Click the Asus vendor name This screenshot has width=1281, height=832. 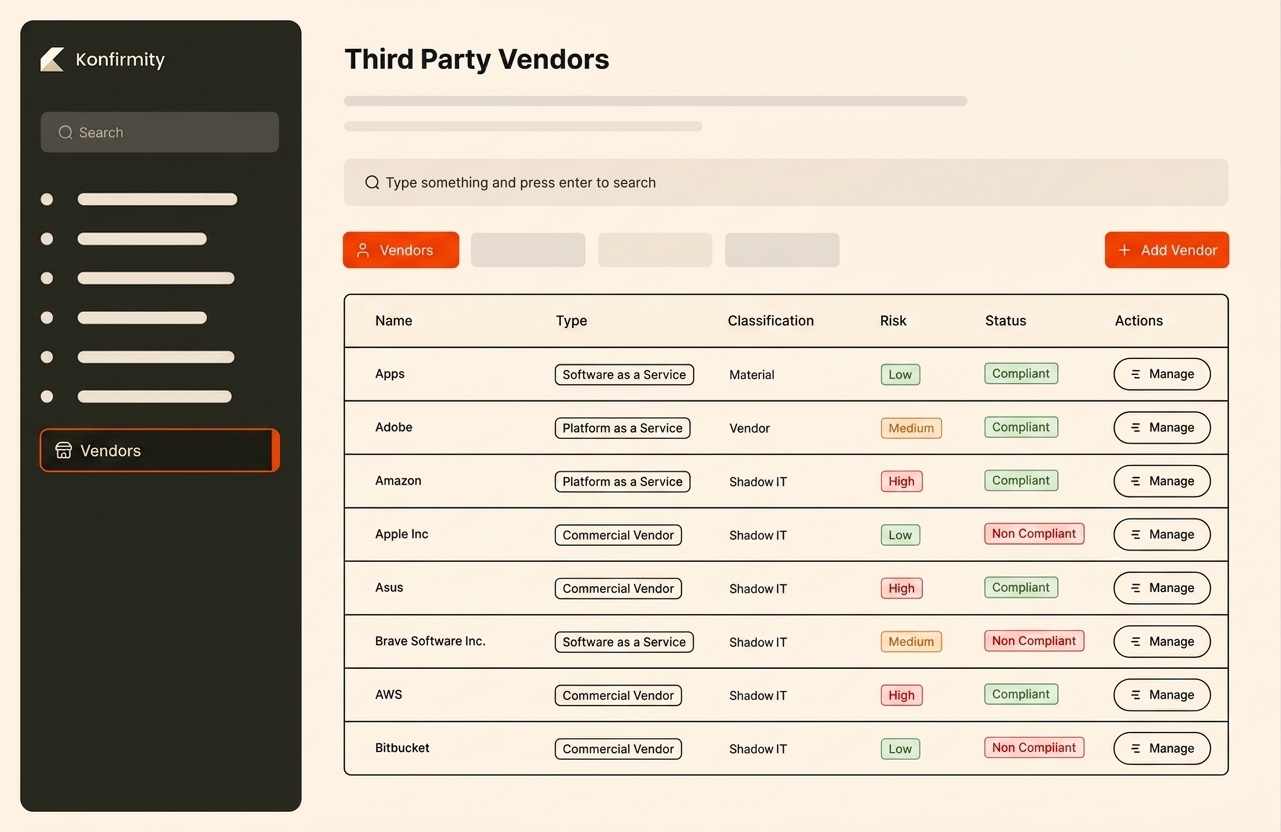[389, 588]
